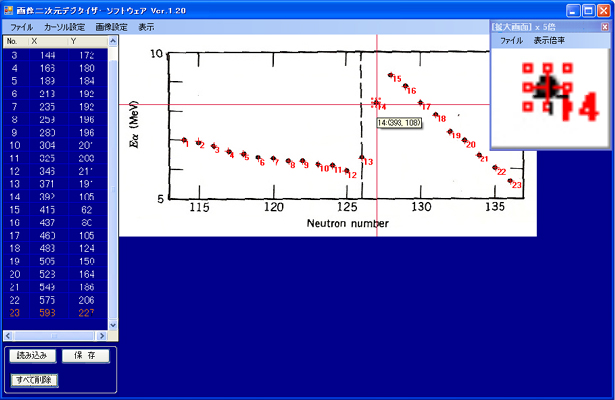This screenshot has width=615, height=400.
Task: Click the Y column header in the list
Action: tap(73, 42)
